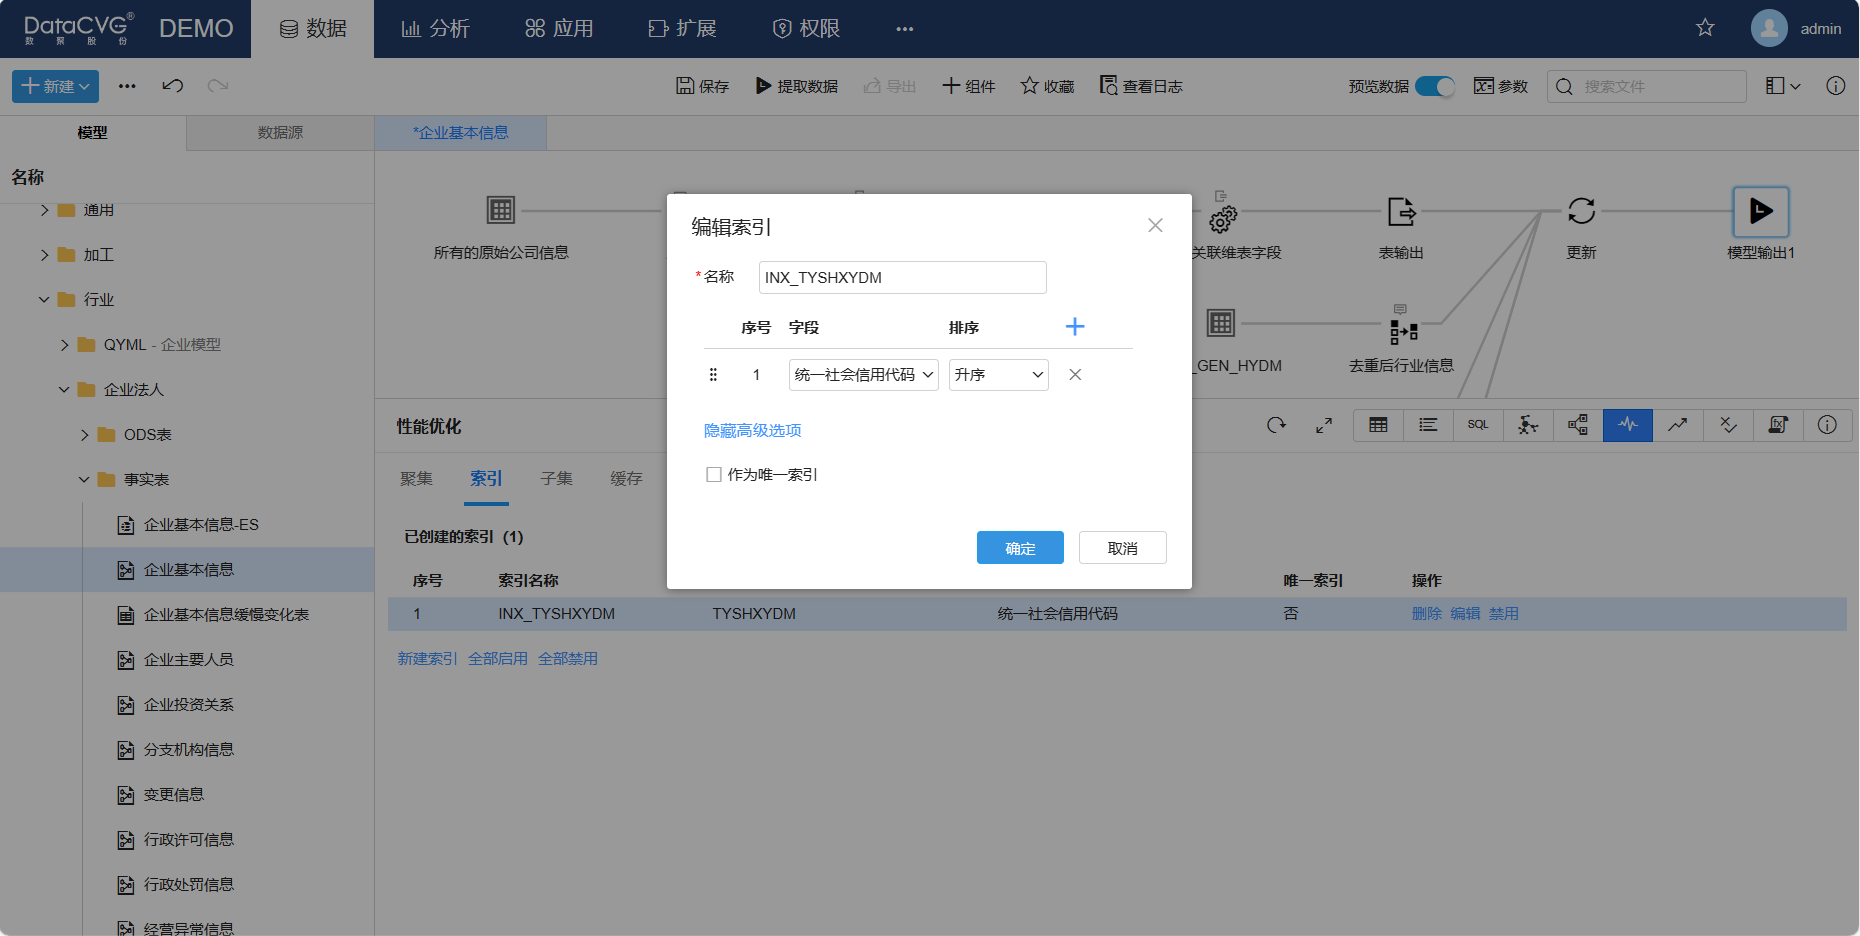The height and width of the screenshot is (936, 1860).
Task: Click the info icon in panel toolbar
Action: click(1827, 425)
